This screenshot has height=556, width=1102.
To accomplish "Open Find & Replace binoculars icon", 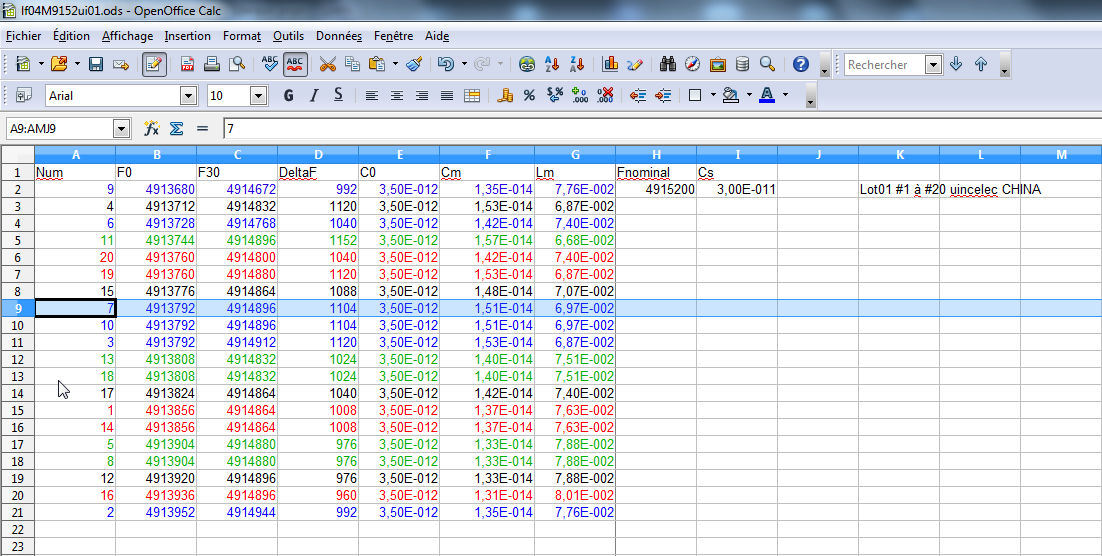I will pyautogui.click(x=669, y=64).
